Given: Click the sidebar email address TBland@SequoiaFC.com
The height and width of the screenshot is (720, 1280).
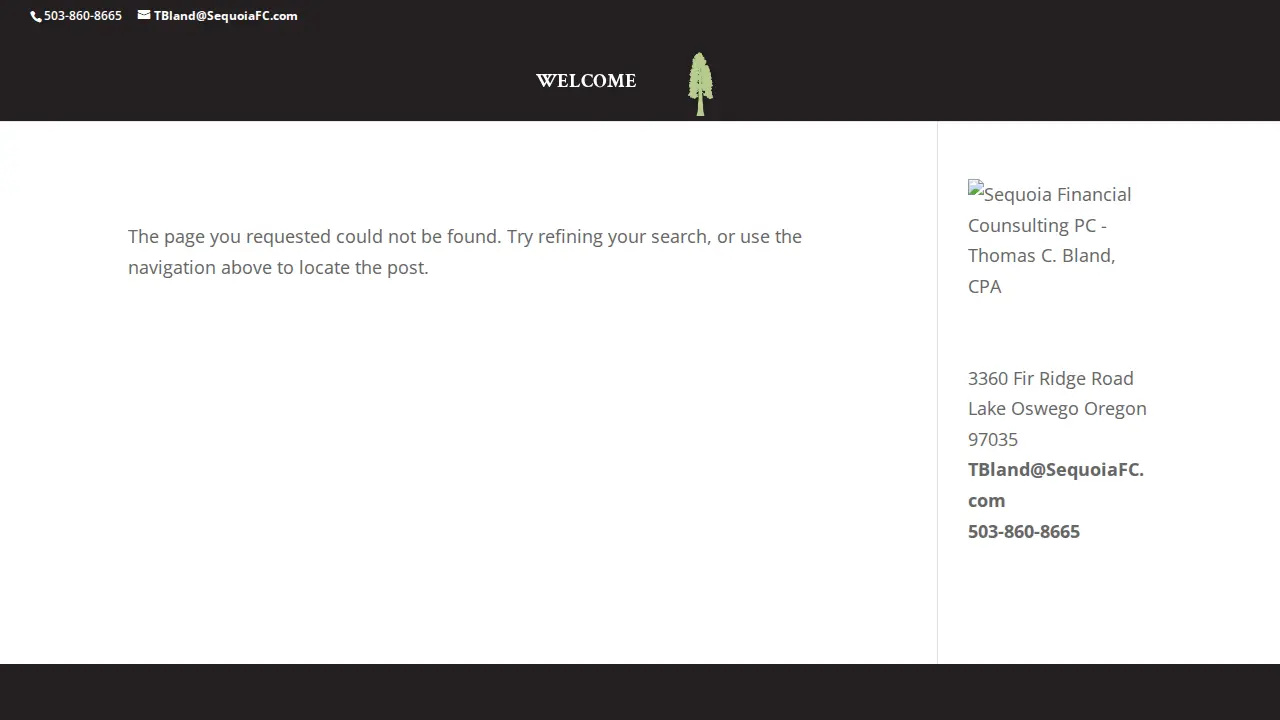Looking at the screenshot, I should click(1056, 485).
